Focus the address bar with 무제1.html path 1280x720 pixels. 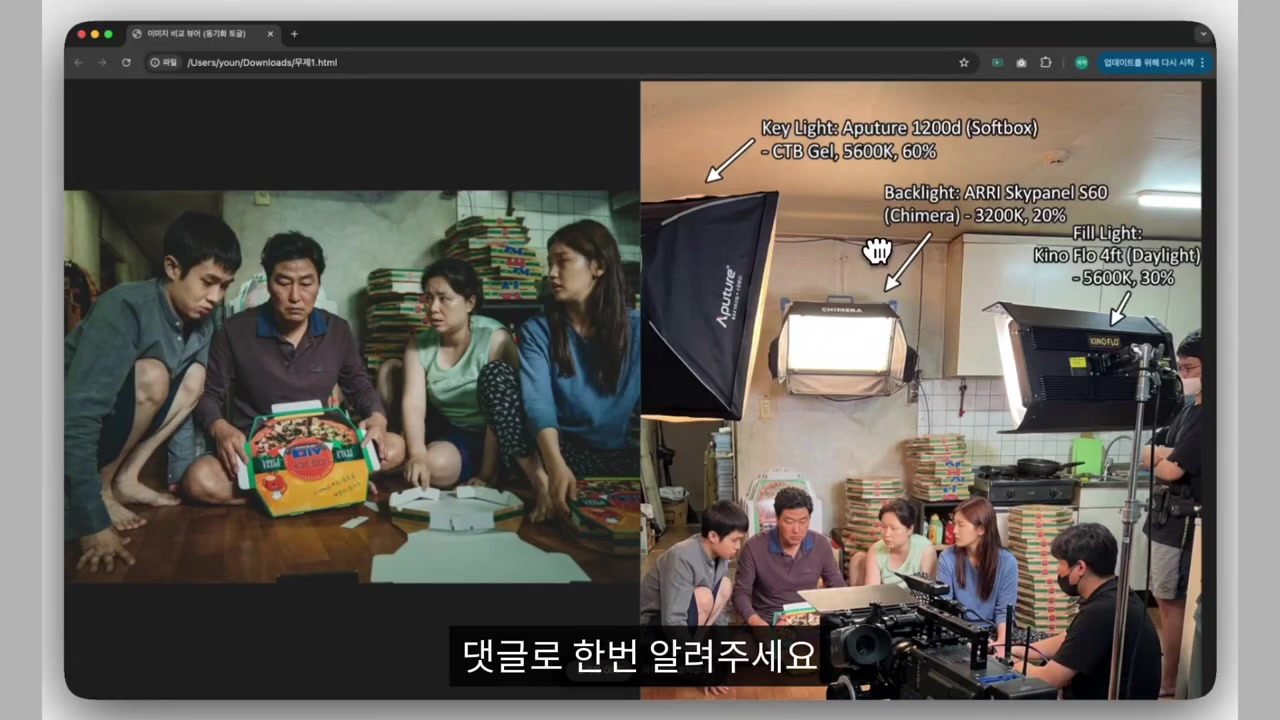[560, 62]
